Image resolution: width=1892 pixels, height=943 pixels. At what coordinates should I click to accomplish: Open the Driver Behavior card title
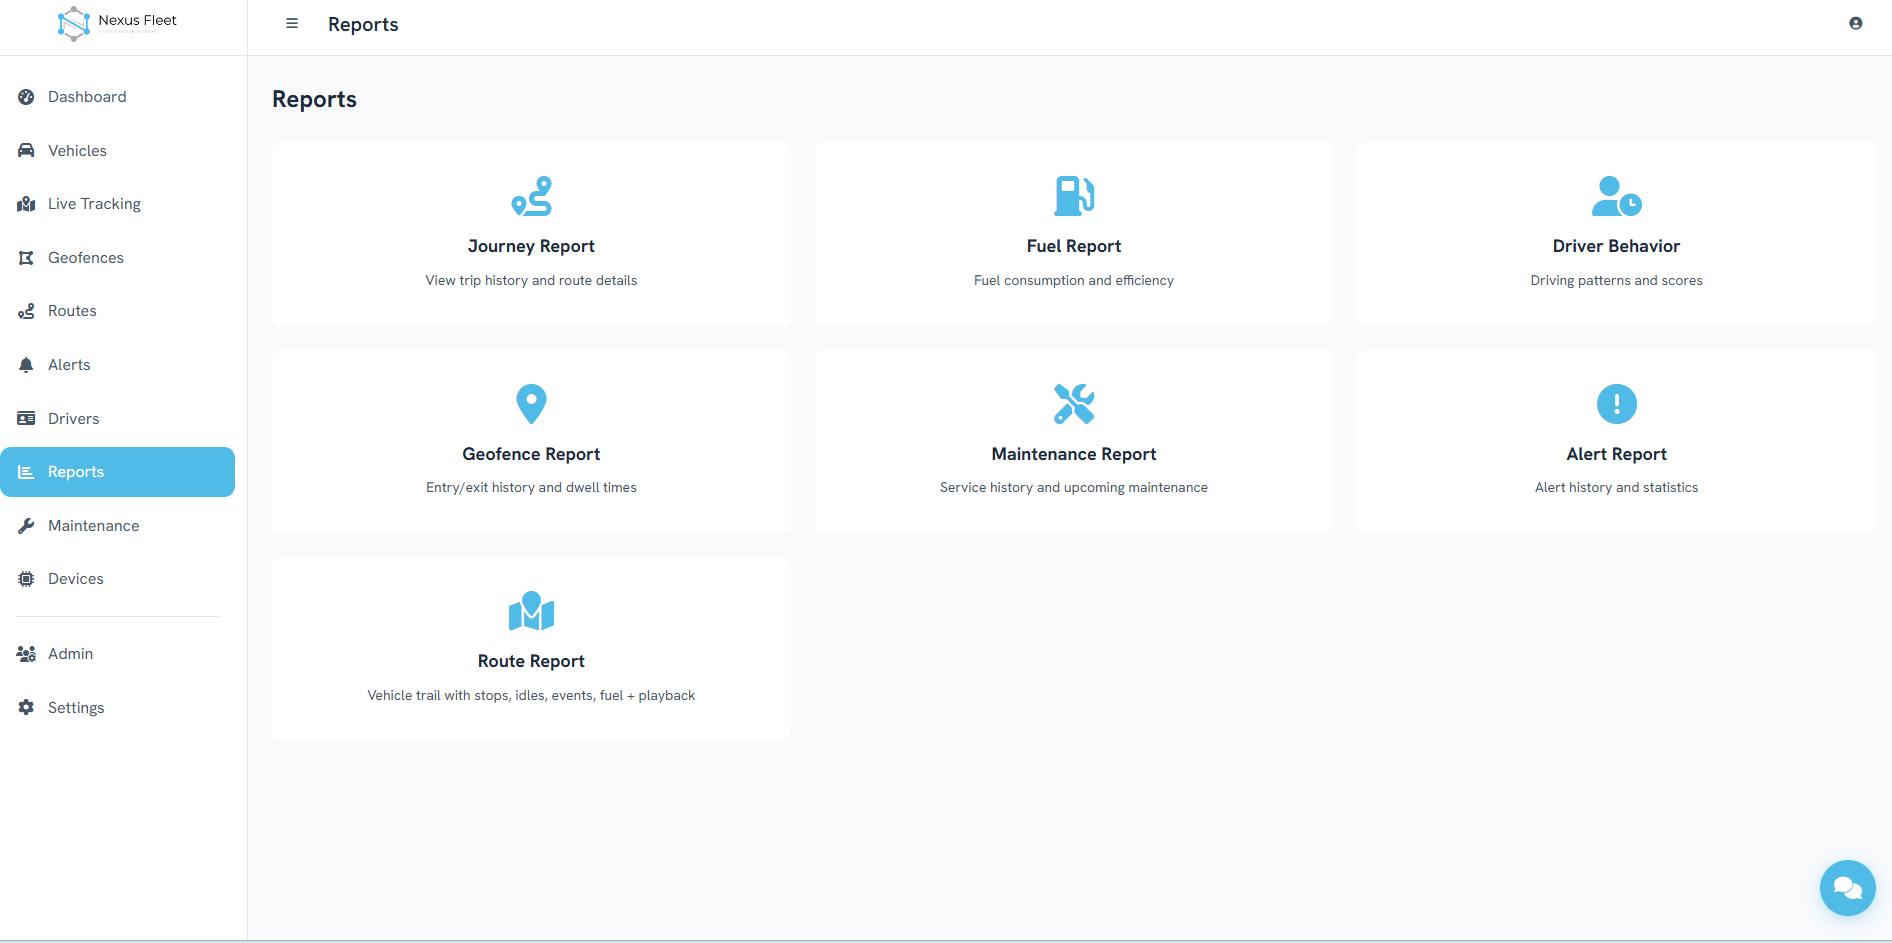tap(1616, 246)
